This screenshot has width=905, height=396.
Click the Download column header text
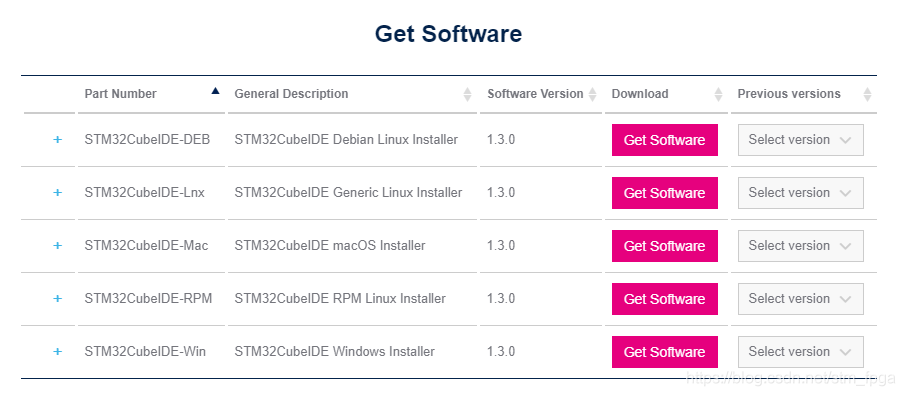click(x=640, y=94)
